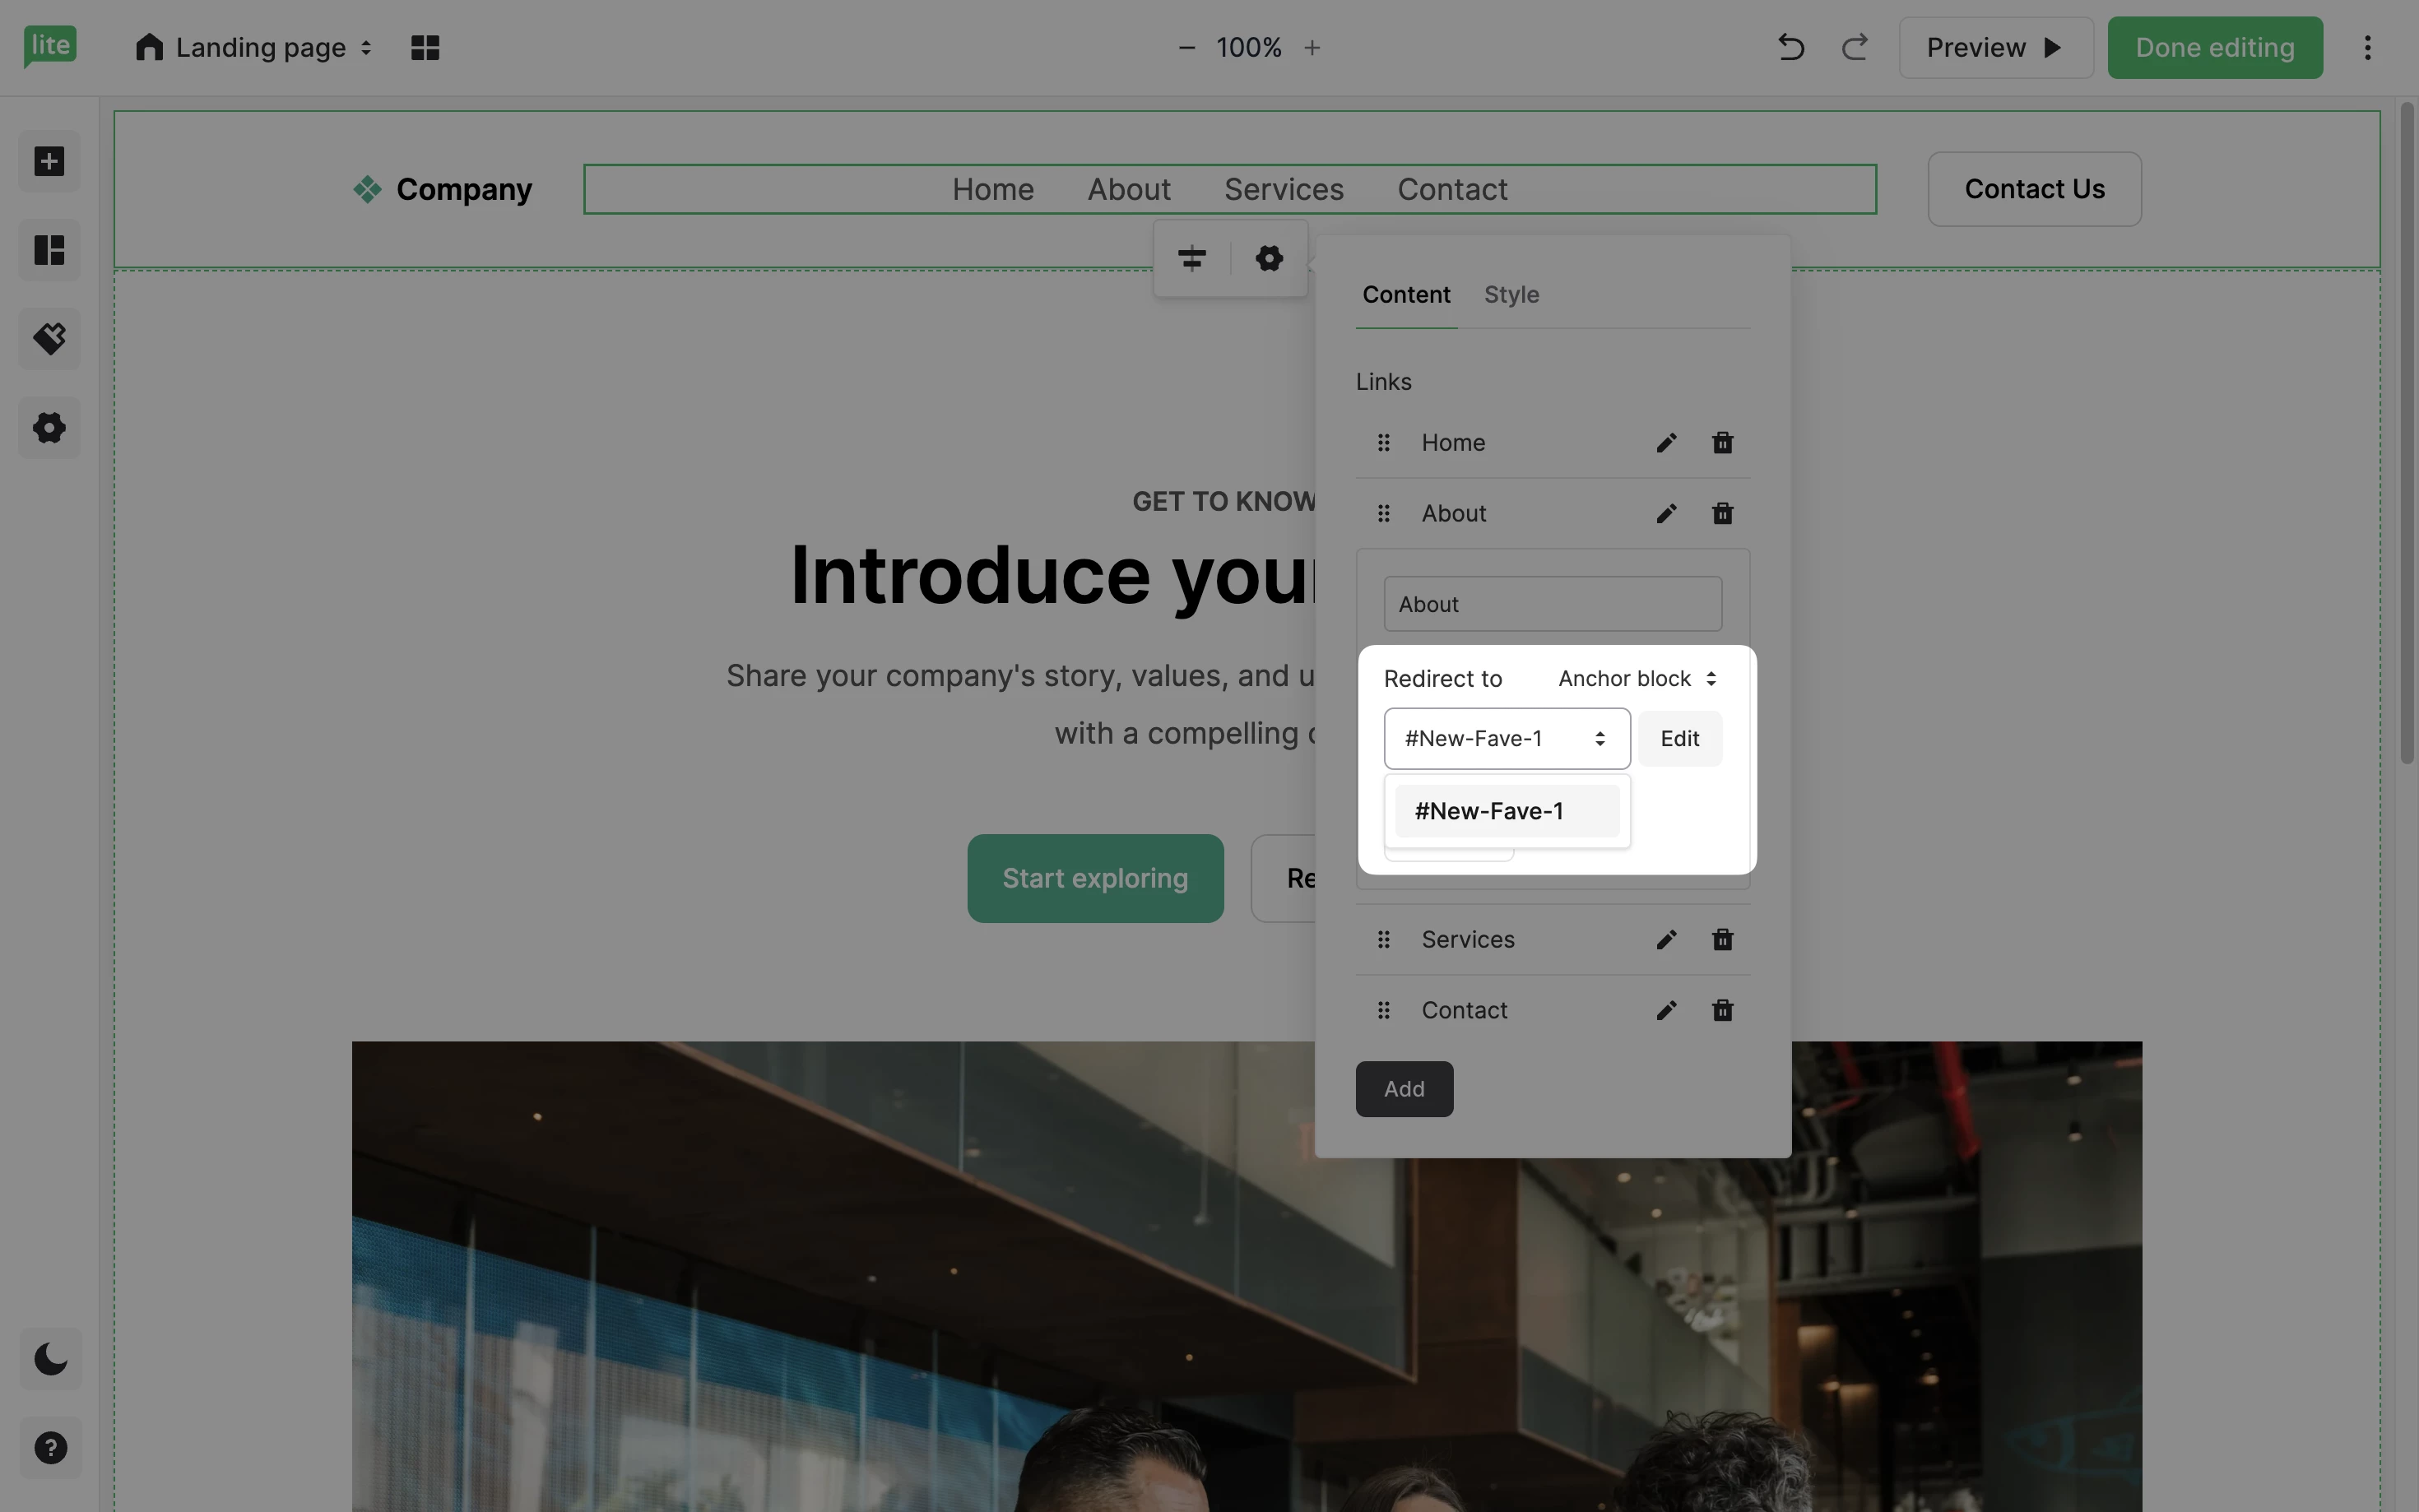This screenshot has height=1512, width=2419.
Task: Open the help question mark icon
Action: pos(50,1447)
